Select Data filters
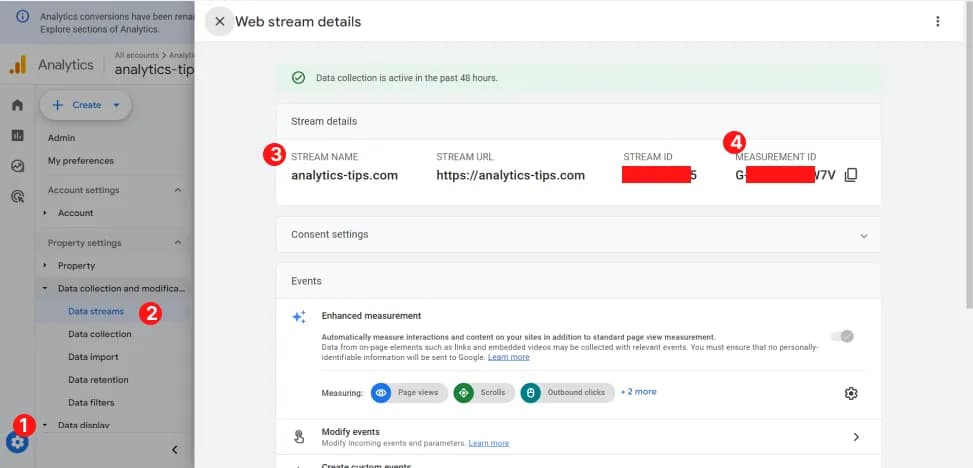Viewport: 973px width, 468px height. [91, 403]
